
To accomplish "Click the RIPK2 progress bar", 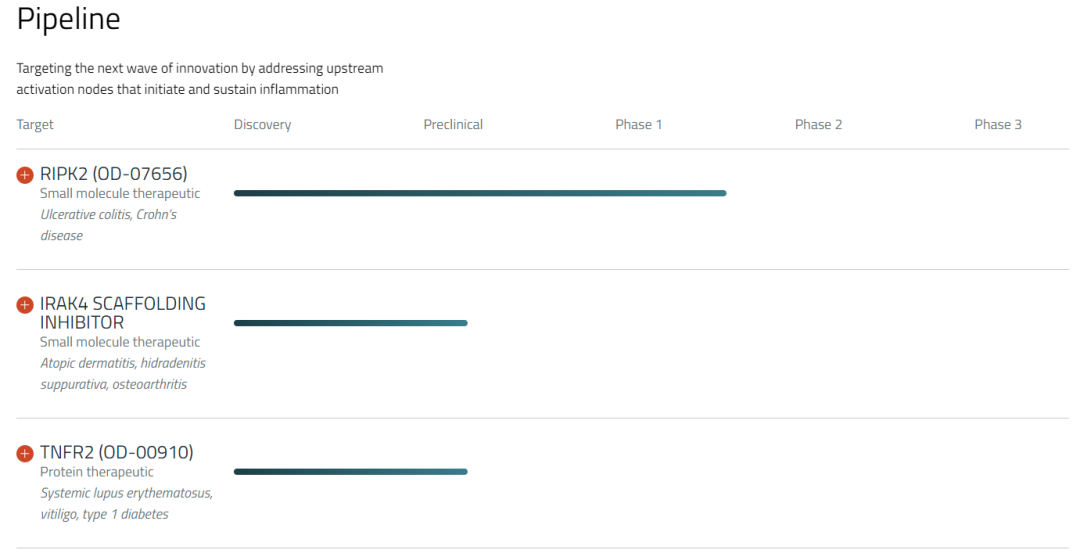I will coord(480,193).
